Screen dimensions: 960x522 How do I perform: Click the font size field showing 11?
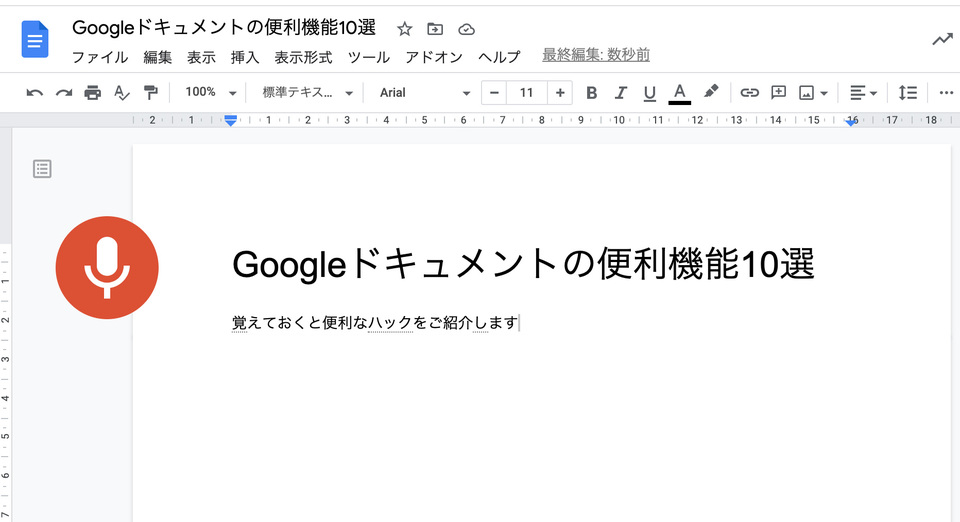527,93
